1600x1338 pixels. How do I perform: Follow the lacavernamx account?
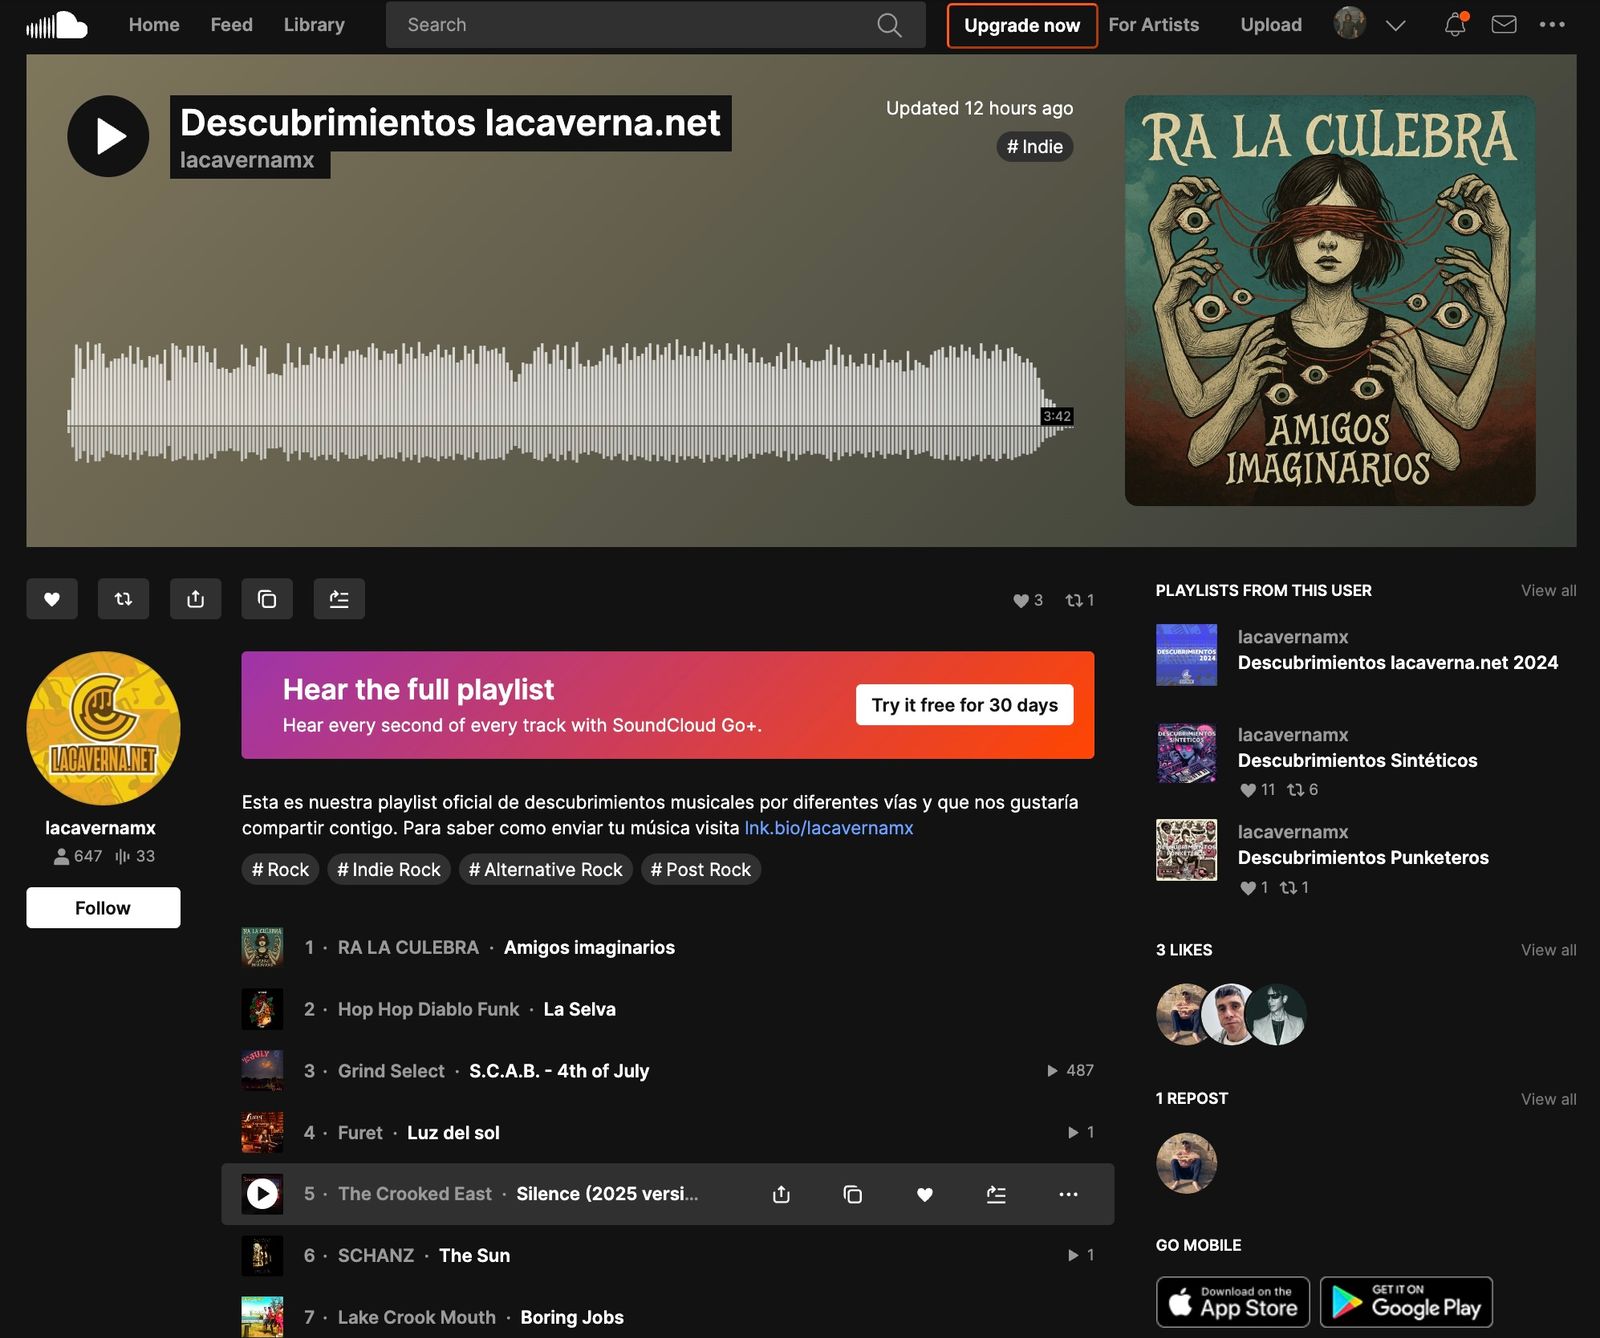click(103, 908)
